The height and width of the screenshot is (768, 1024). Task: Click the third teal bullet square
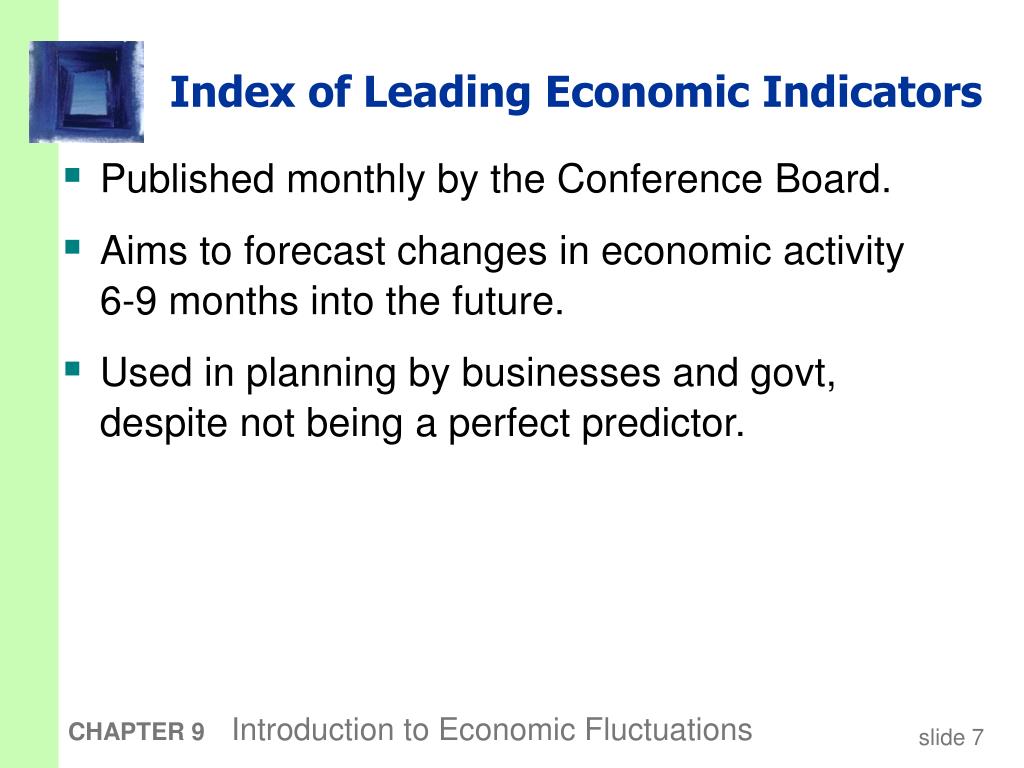[72, 369]
